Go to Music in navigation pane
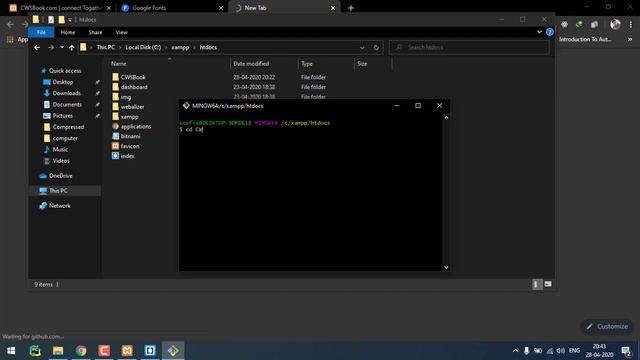The height and width of the screenshot is (360, 640). [60, 149]
